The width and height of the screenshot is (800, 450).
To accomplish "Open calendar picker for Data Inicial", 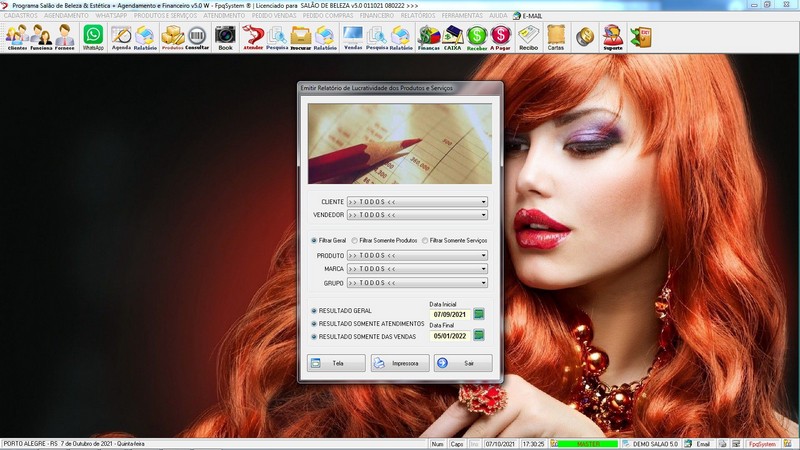I will click(x=479, y=314).
